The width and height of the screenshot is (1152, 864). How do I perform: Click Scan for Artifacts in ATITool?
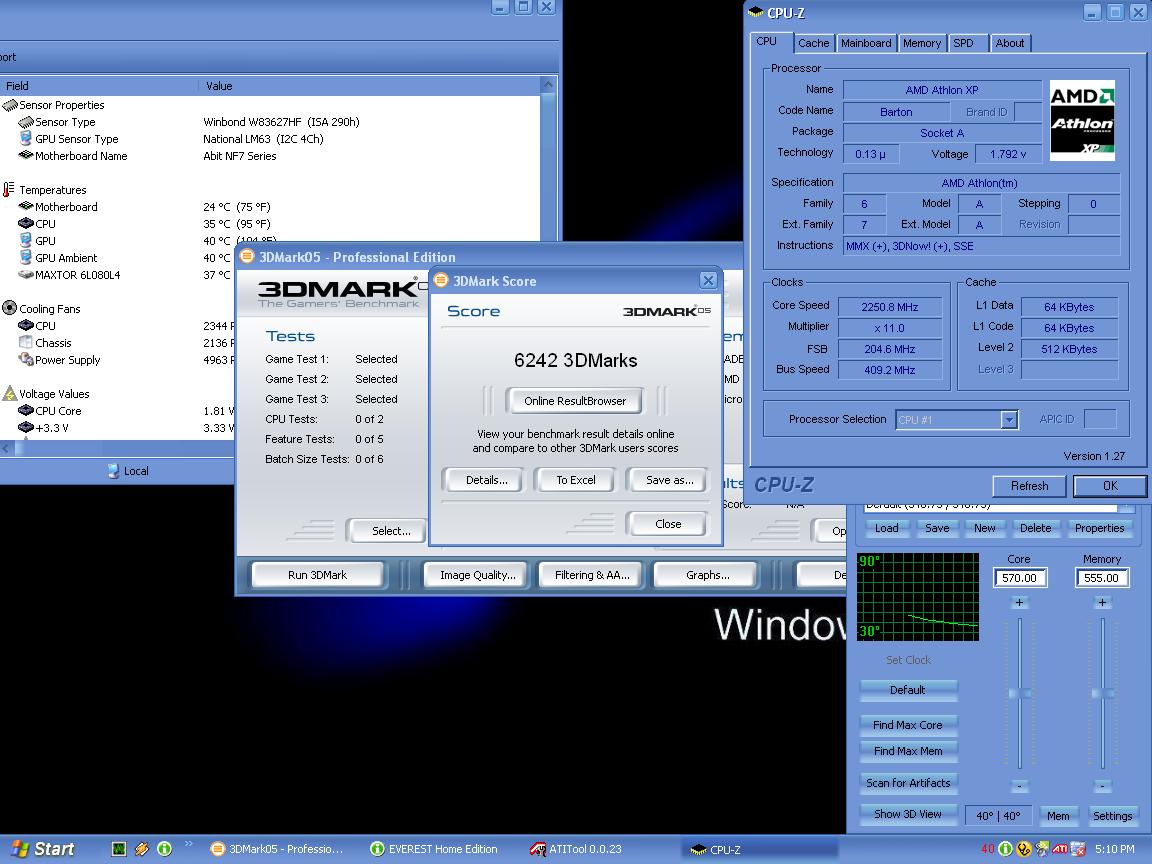(907, 783)
